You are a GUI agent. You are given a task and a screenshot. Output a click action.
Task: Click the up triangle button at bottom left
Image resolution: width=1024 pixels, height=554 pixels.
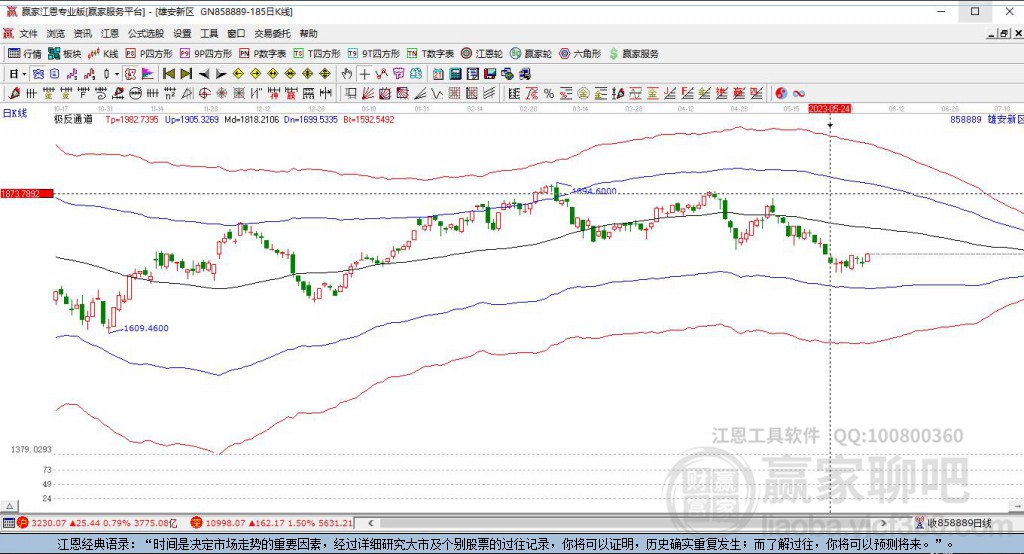(x=9, y=506)
